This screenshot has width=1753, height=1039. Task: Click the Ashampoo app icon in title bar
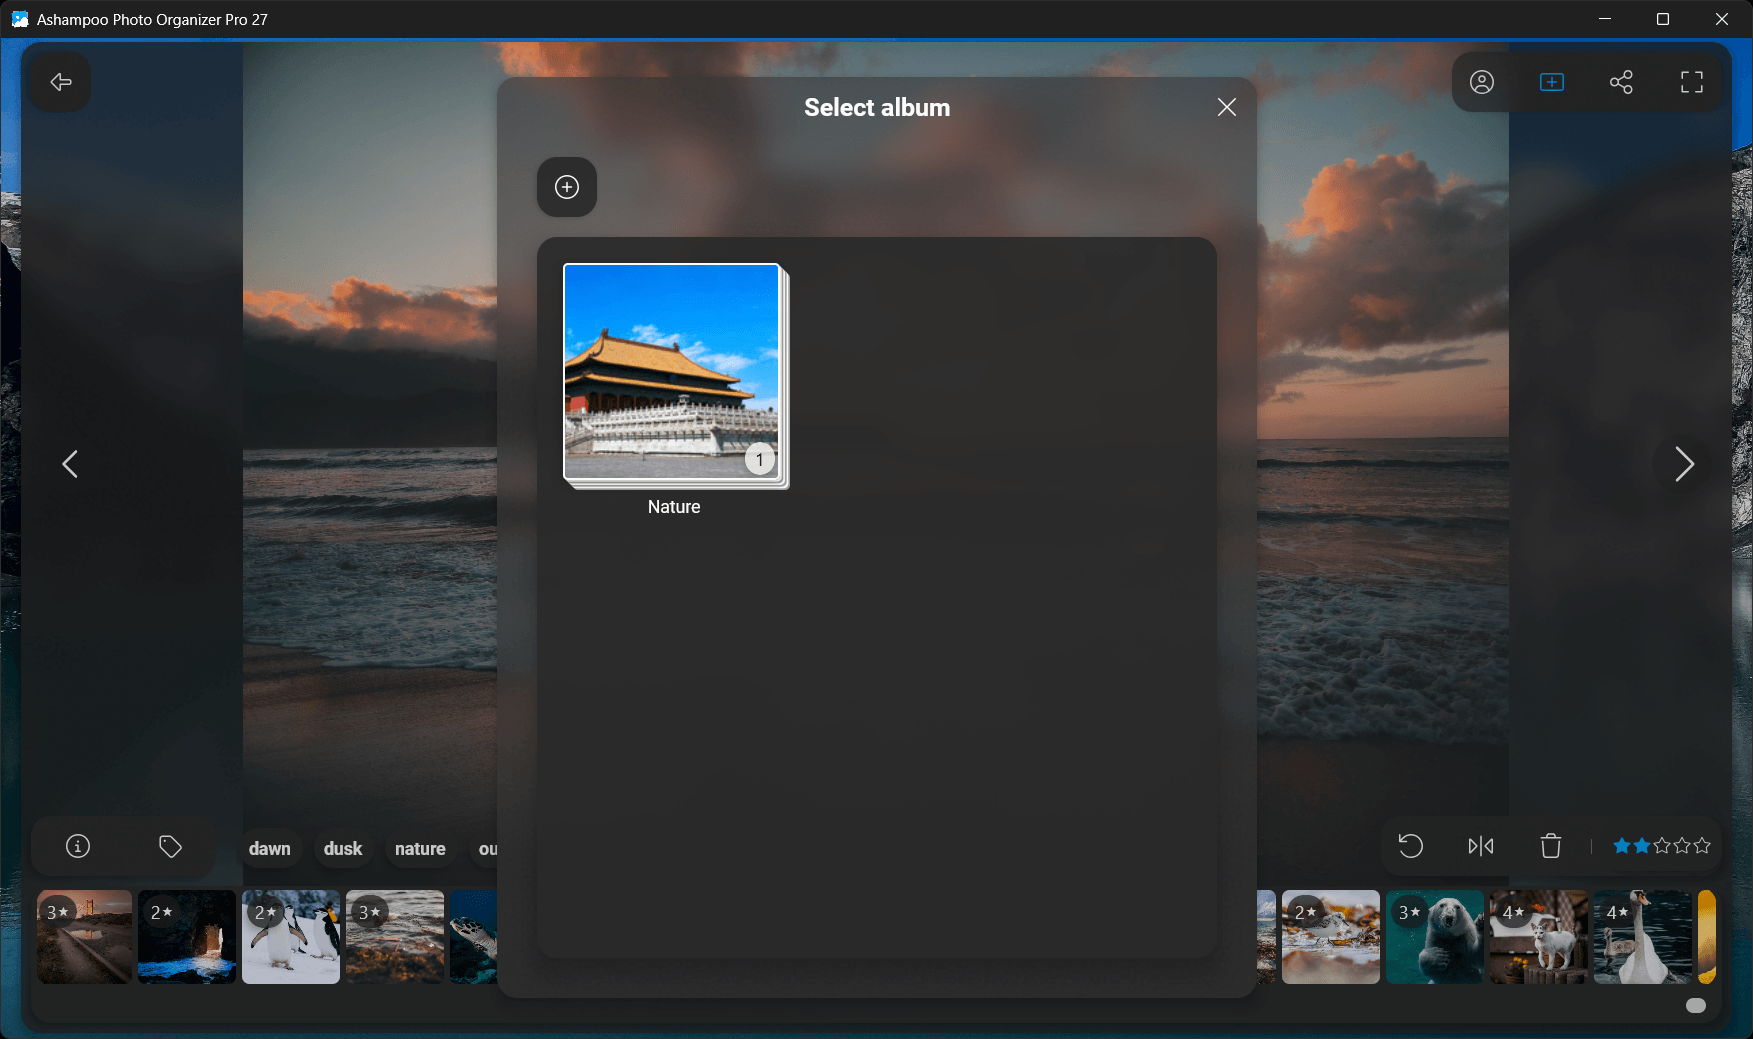(x=19, y=19)
